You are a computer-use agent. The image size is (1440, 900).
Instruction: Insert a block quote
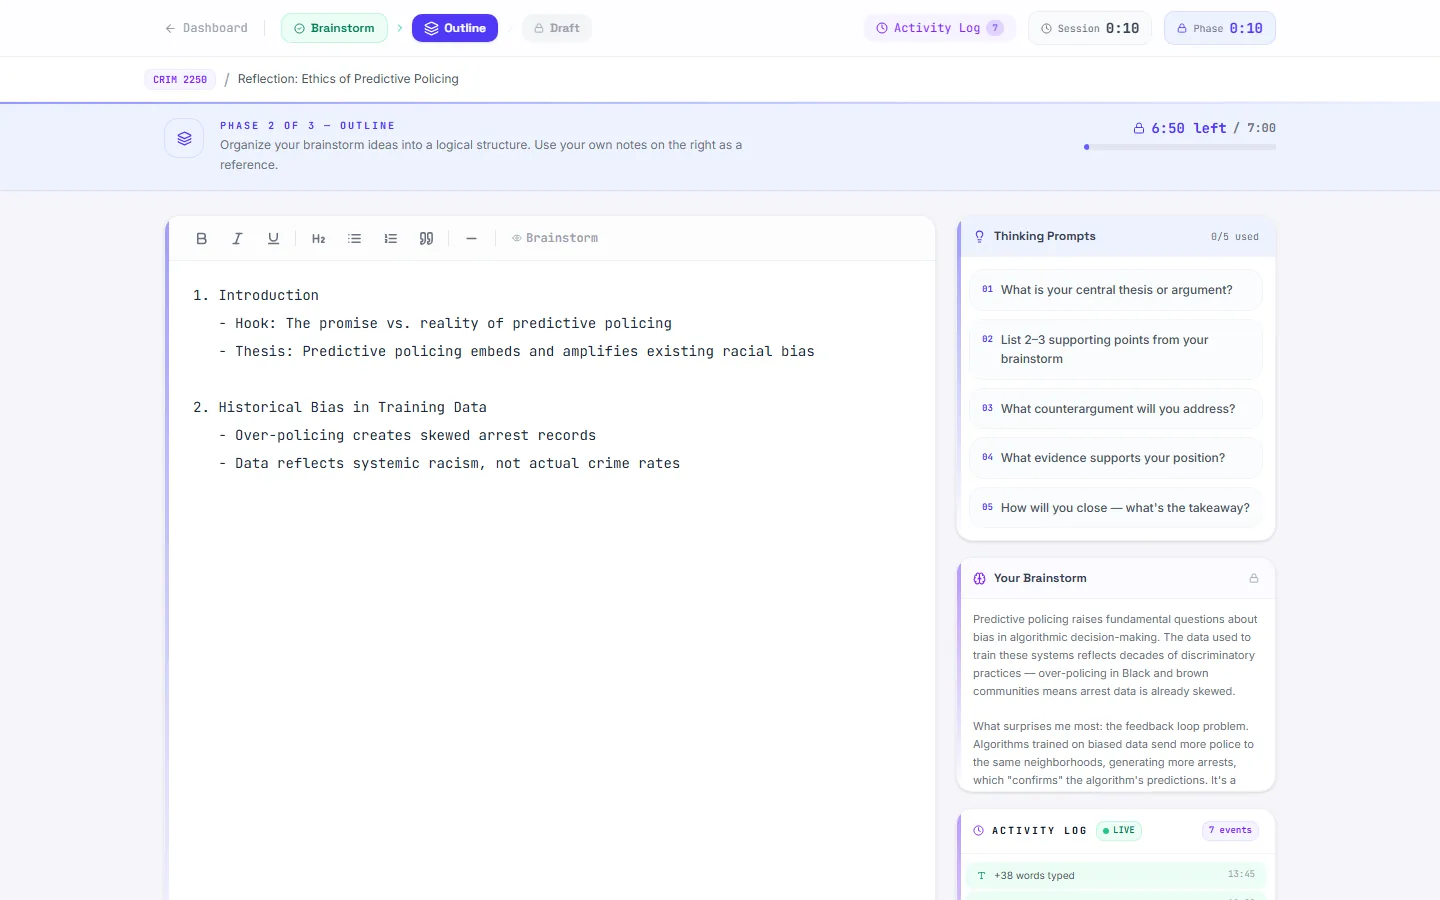(426, 238)
